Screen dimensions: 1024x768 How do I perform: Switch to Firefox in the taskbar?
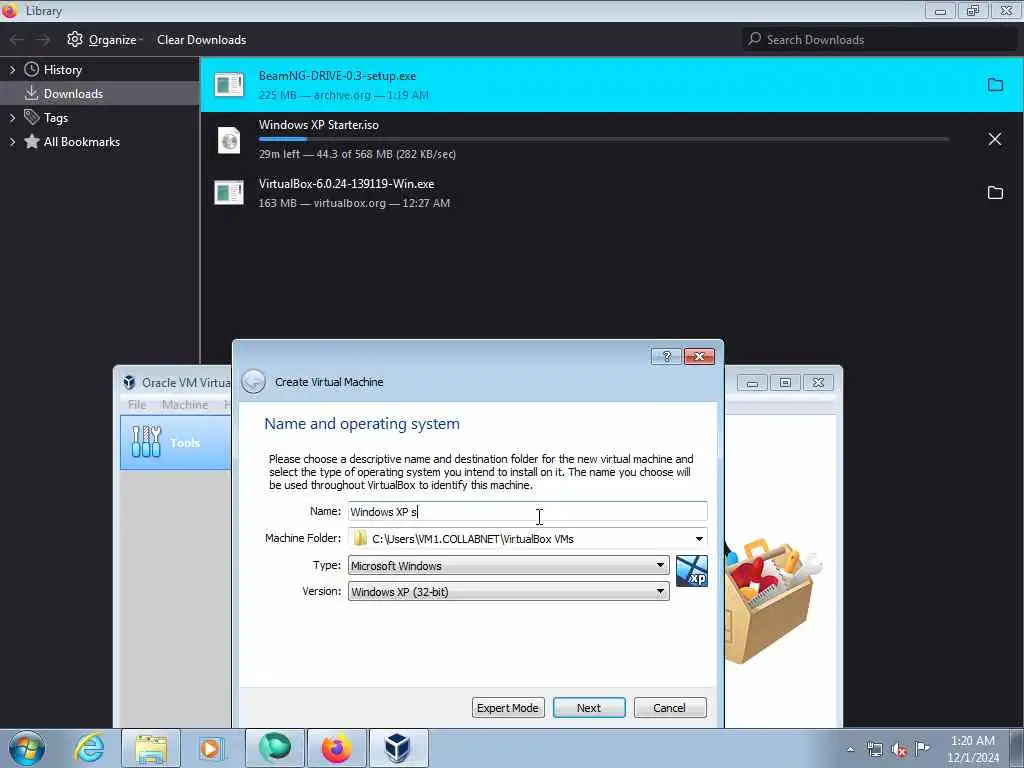tap(336, 748)
